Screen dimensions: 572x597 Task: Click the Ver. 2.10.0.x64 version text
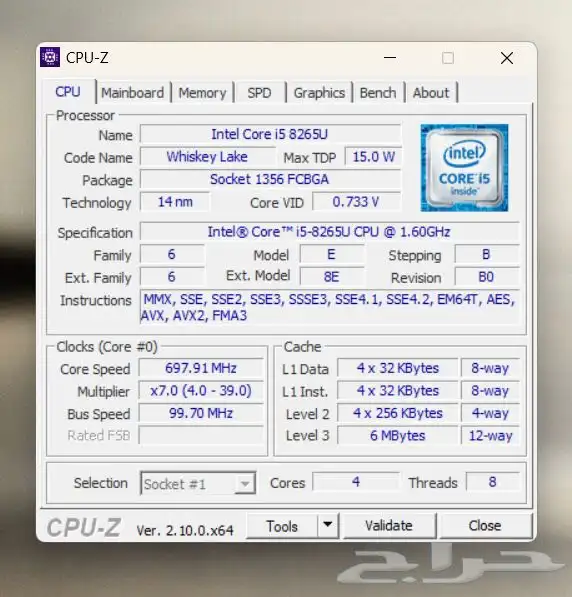coord(185,530)
